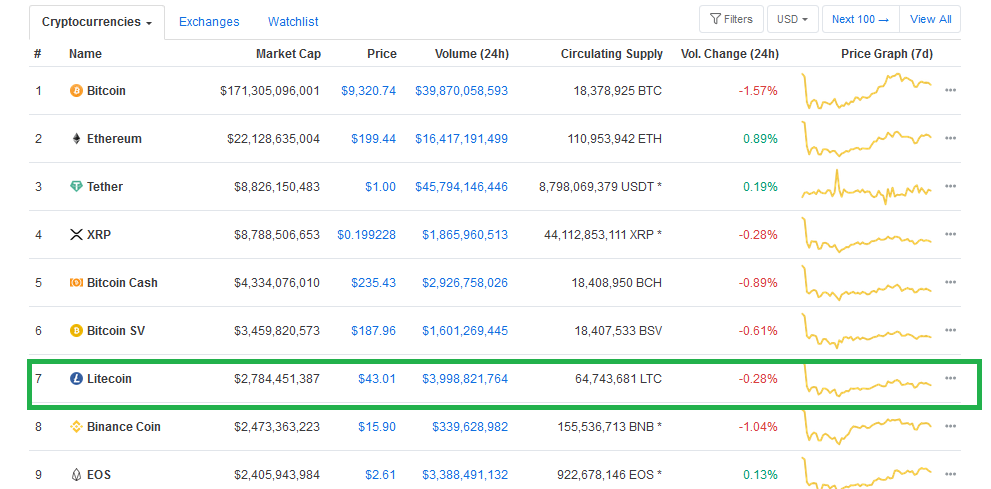
Task: Sort by the Volume (24h) column header
Action: (x=471, y=54)
